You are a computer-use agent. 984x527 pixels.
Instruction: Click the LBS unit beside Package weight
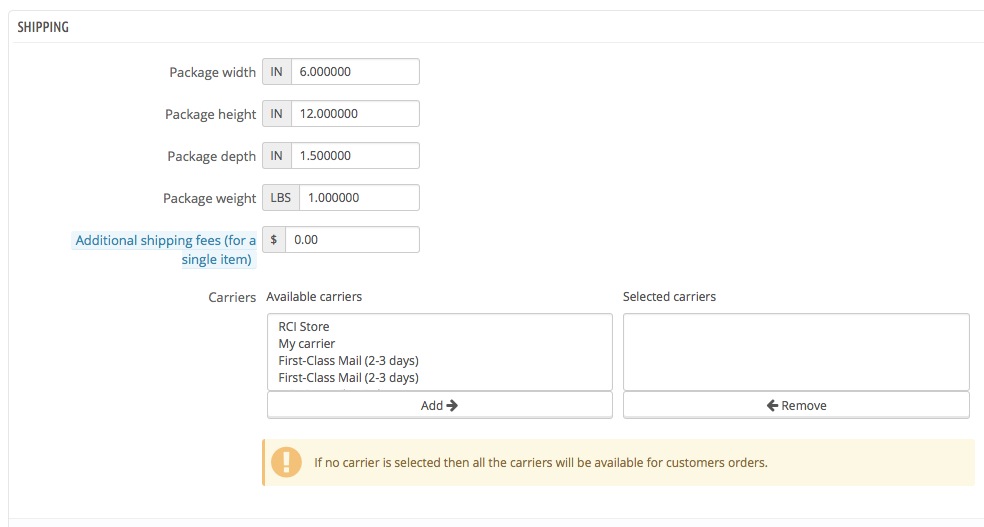281,198
